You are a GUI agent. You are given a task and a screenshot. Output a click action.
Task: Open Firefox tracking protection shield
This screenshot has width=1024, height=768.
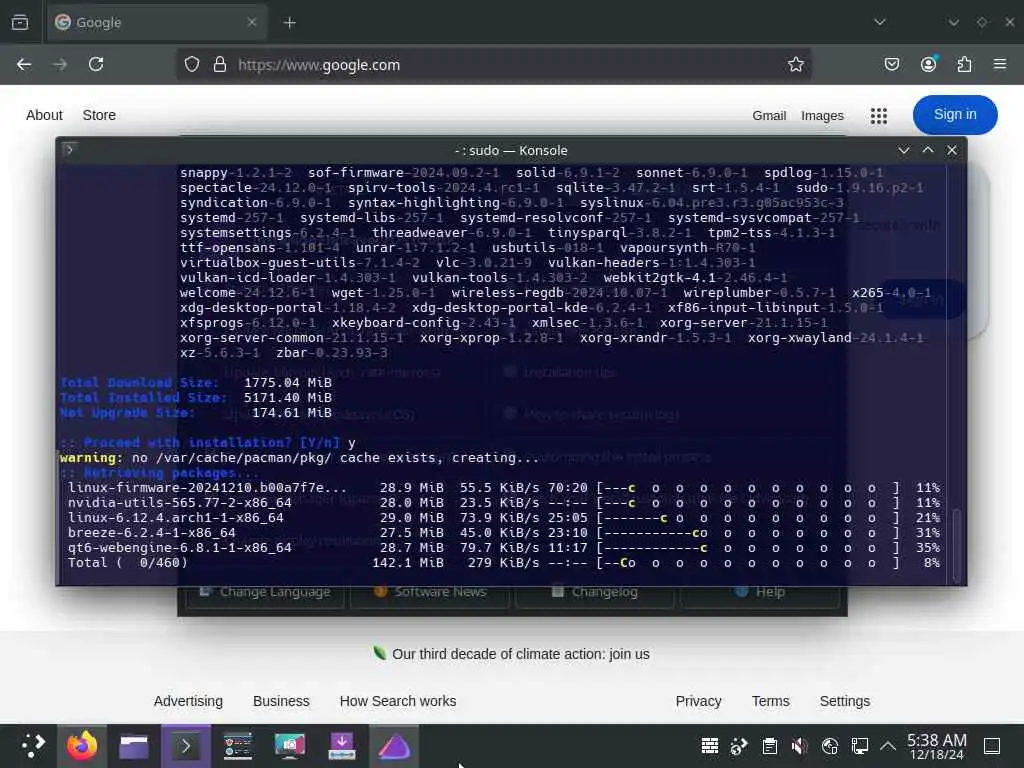tap(191, 65)
